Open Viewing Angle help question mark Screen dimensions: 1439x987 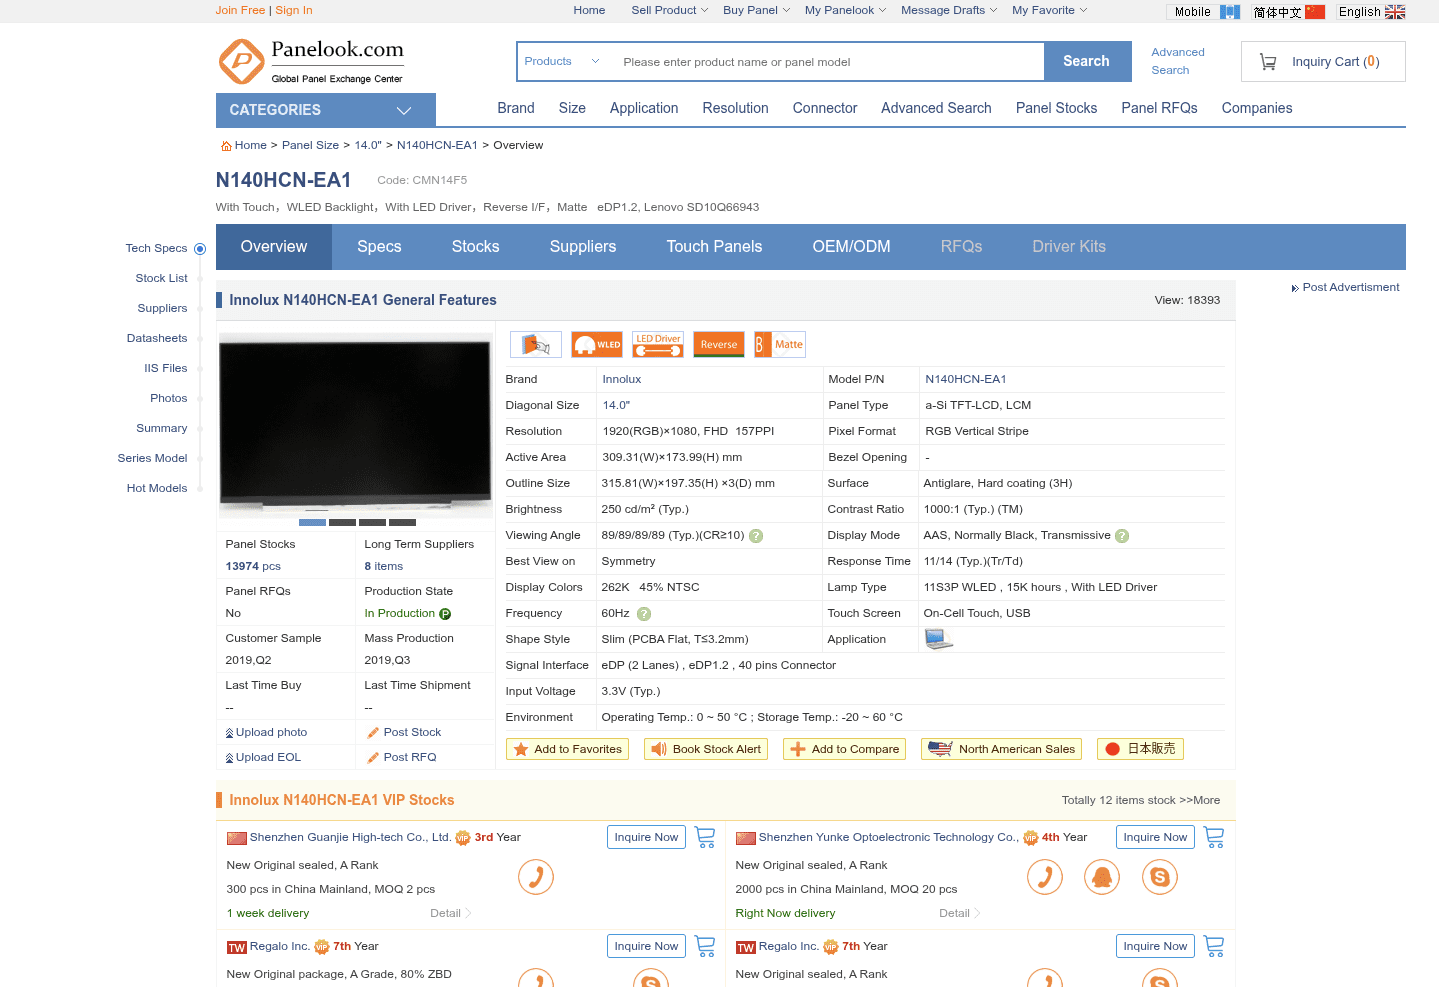[x=756, y=536]
